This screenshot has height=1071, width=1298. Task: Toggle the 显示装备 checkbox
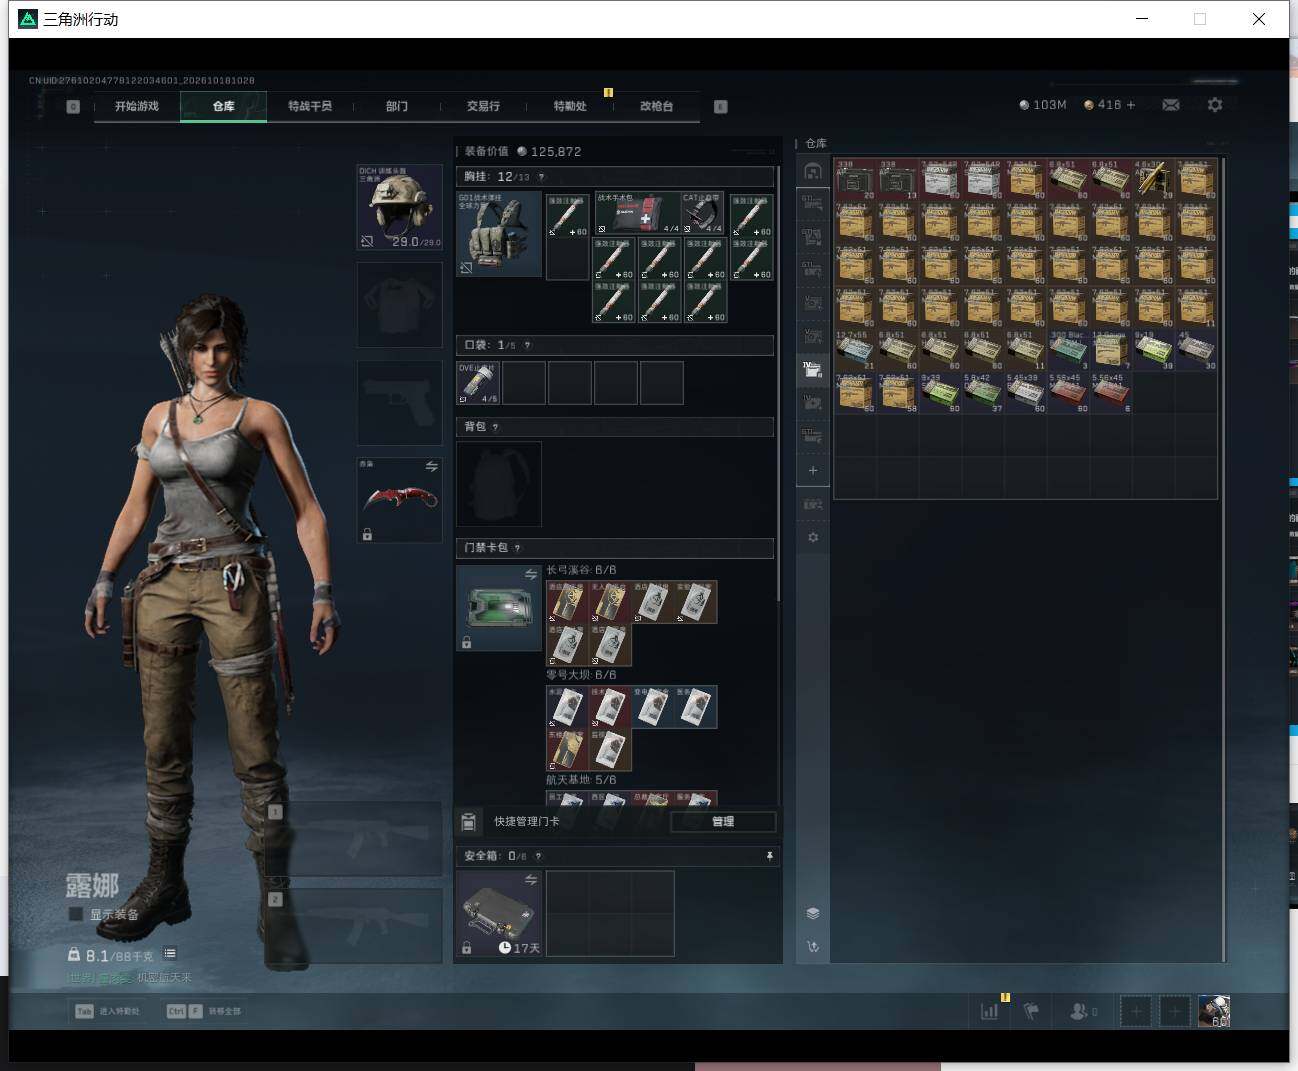(x=75, y=914)
